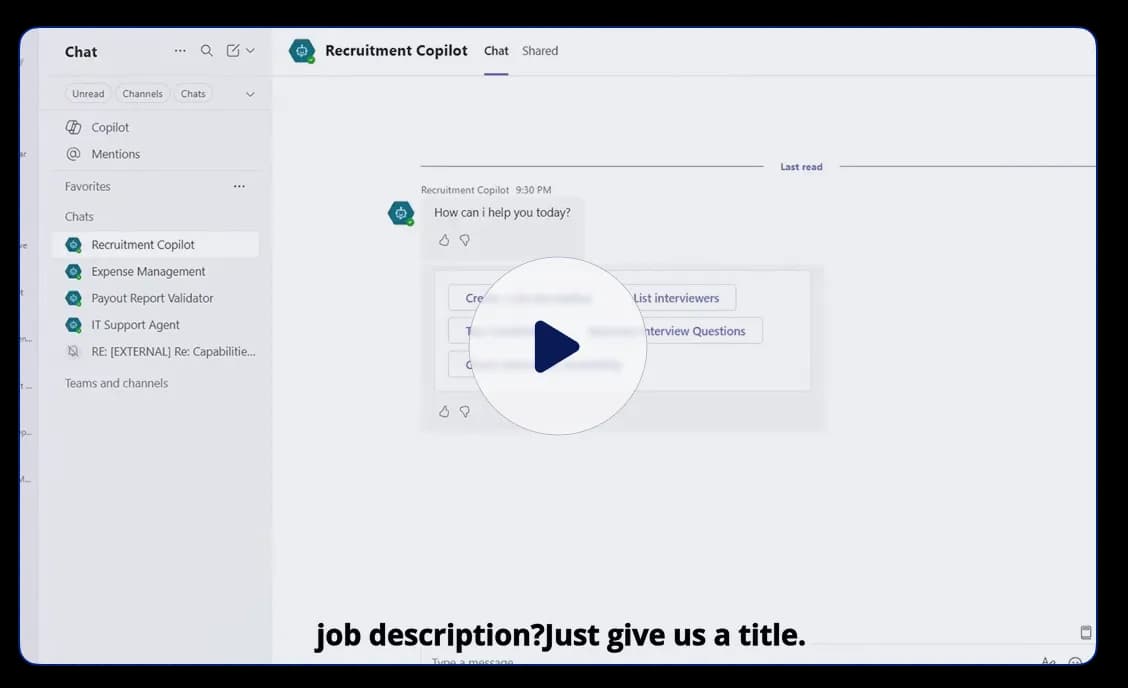Click the Copilot icon in sidebar

click(x=73, y=127)
